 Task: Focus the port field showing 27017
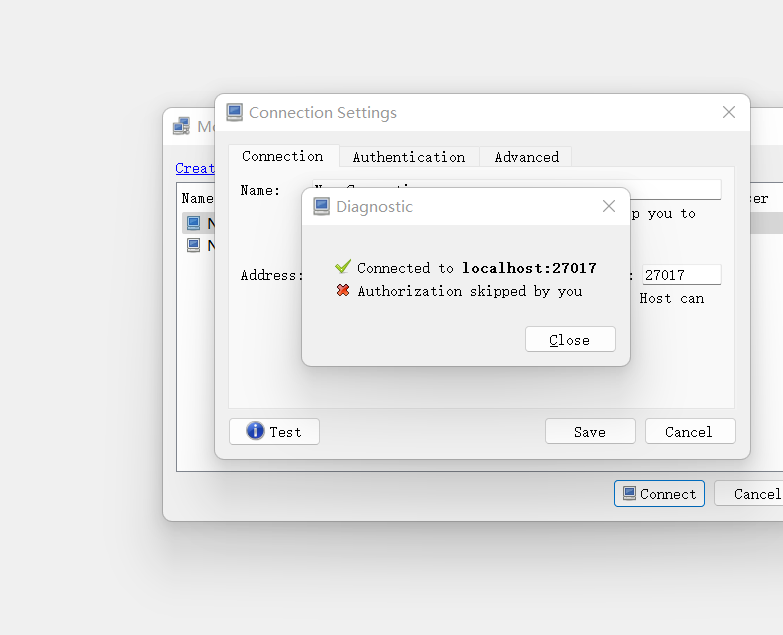pos(680,274)
